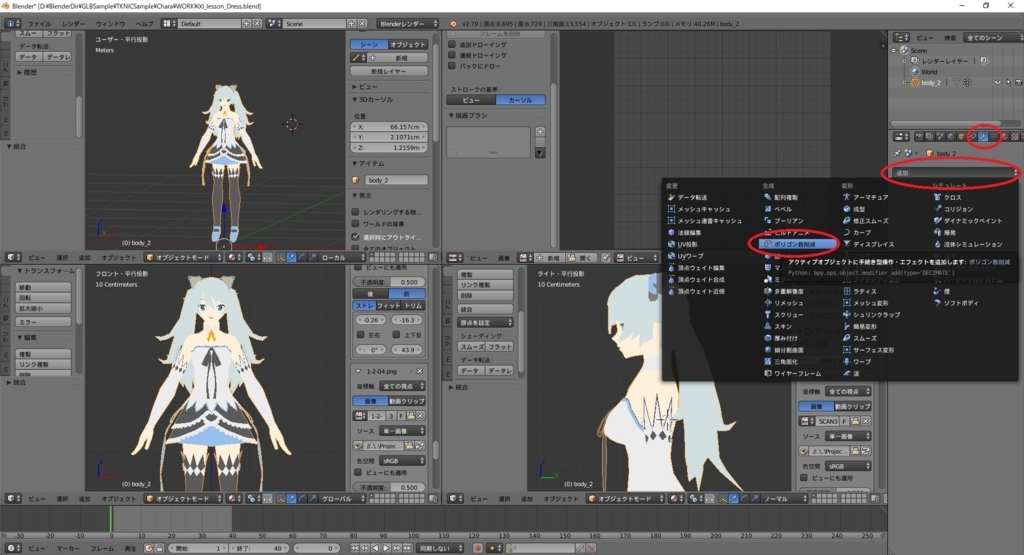Image resolution: width=1024 pixels, height=555 pixels.
Task: Open the グローバル orientation dropdown
Action: 342,498
